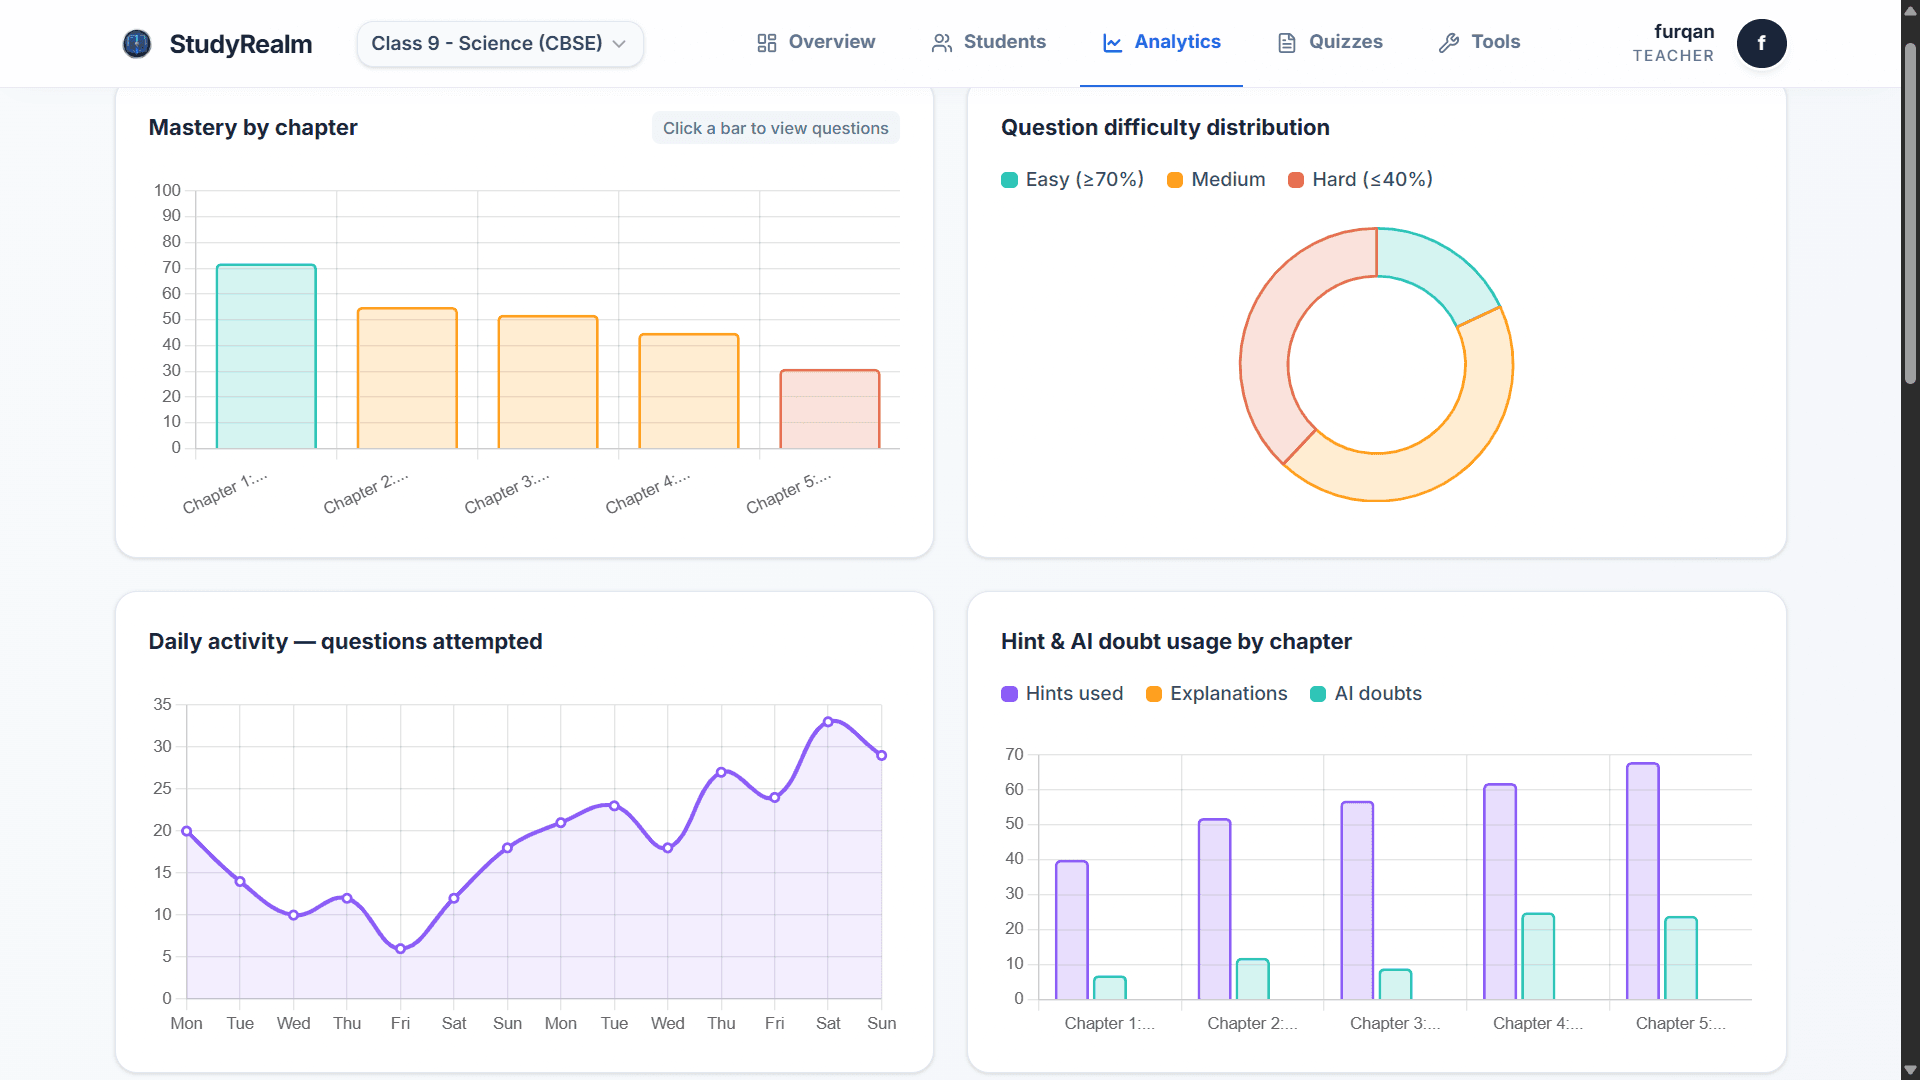Click the Chapter 1 Hints used bar
Screen dimensions: 1920x1080
(x=1071, y=930)
